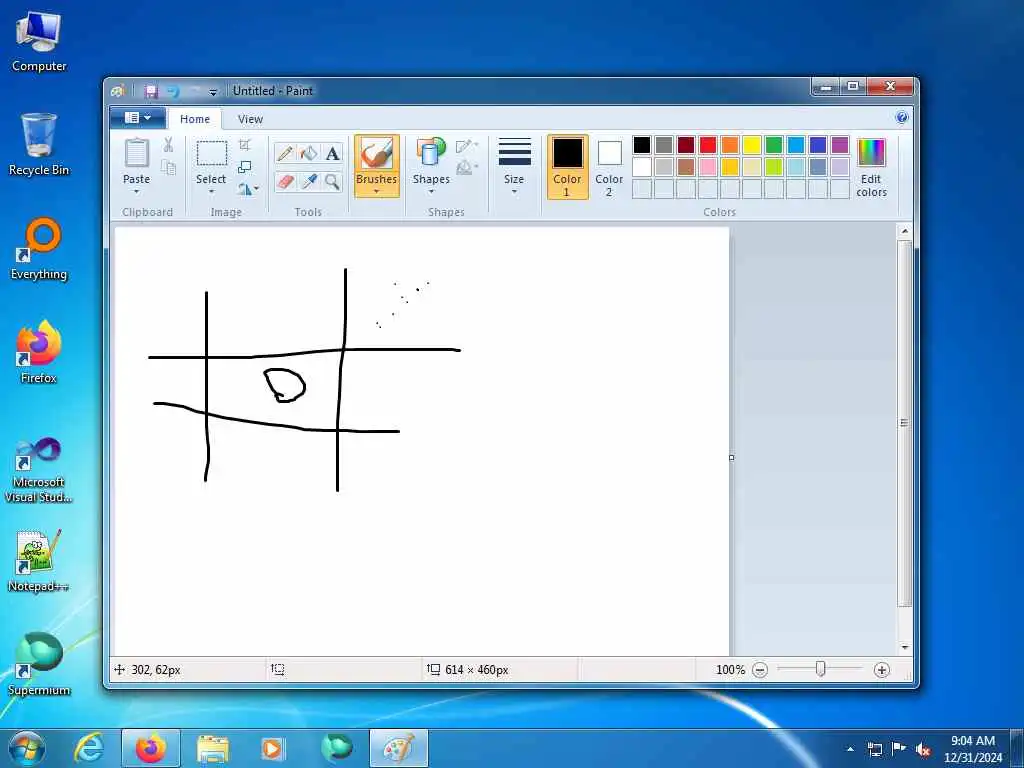Open Paste dropdown arrow
The width and height of the screenshot is (1024, 768).
136,192
